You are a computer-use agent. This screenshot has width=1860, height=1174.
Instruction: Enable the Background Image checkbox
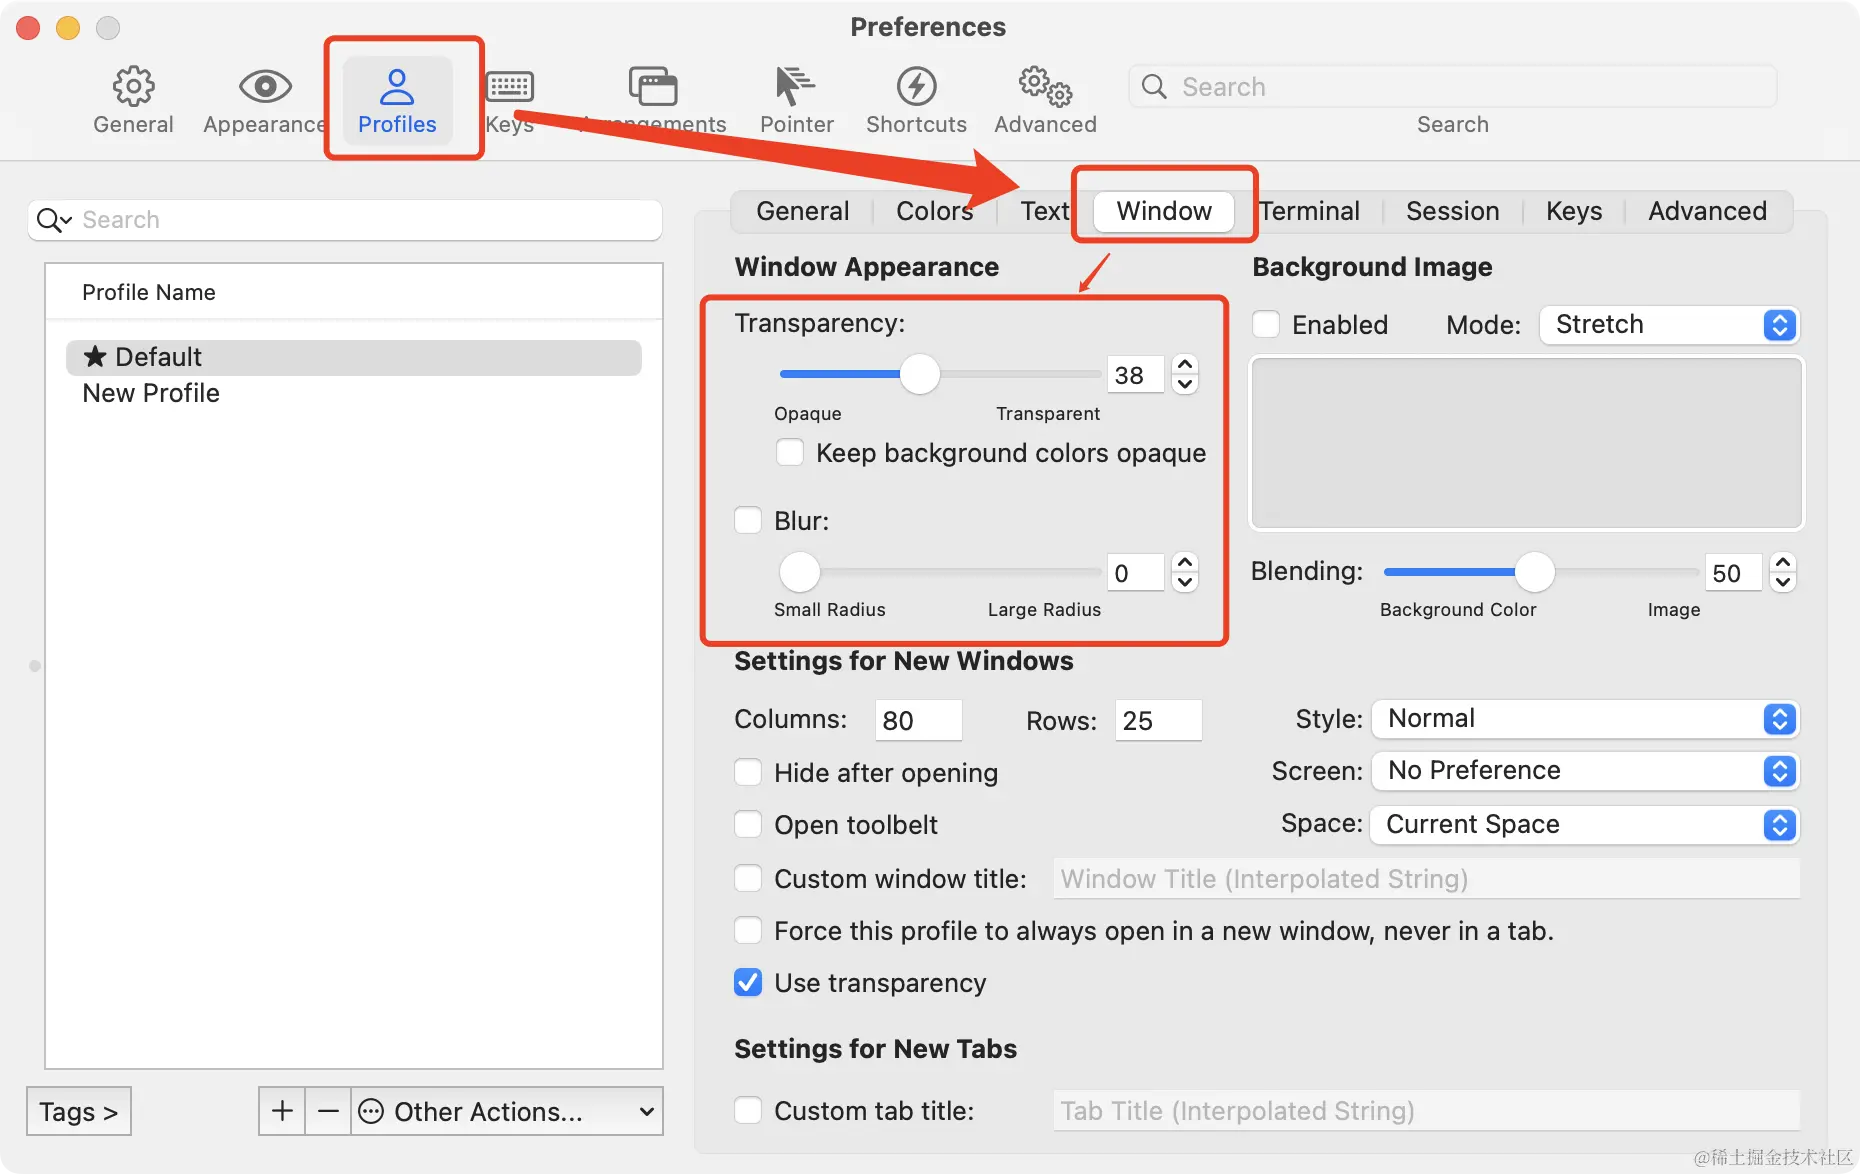(1266, 325)
